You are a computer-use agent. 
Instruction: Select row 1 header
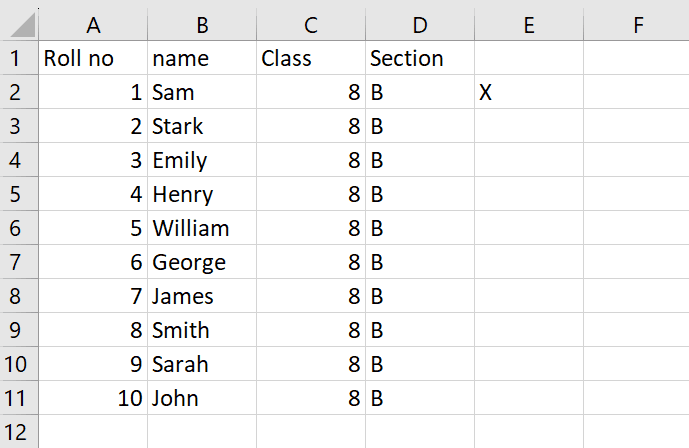pyautogui.click(x=19, y=58)
